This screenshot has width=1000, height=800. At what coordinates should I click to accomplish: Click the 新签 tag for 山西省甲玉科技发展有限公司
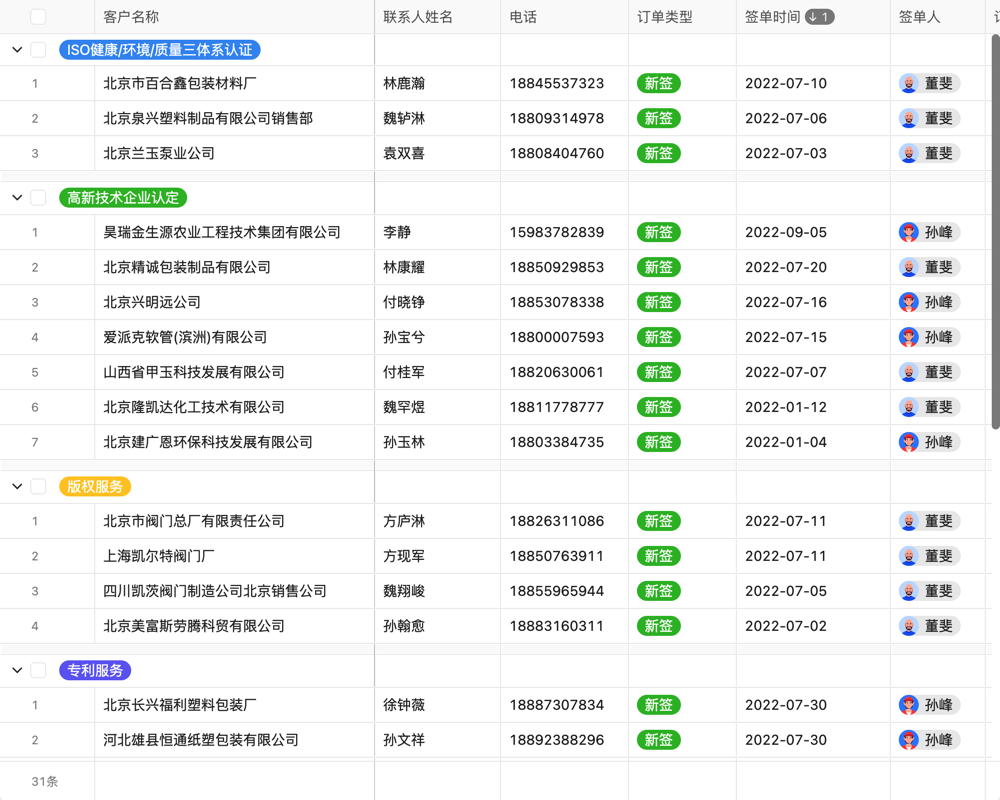(658, 372)
